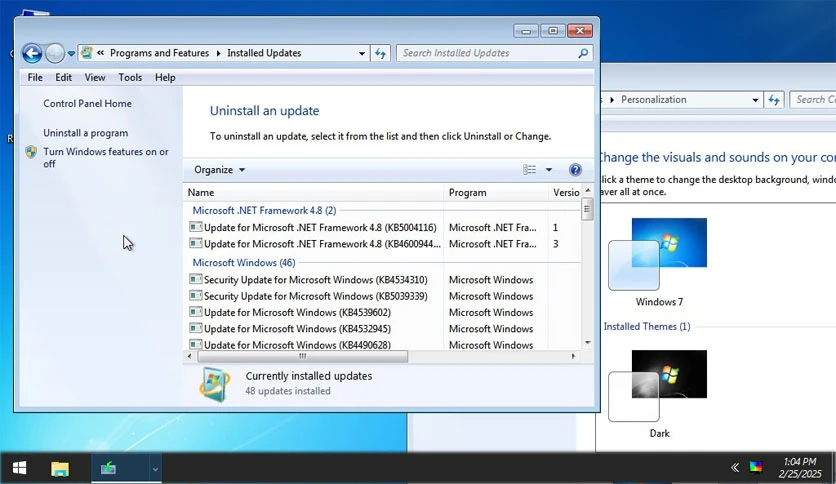Screen dimensions: 836x484
Task: Open the Help menu
Action: pyautogui.click(x=165, y=77)
